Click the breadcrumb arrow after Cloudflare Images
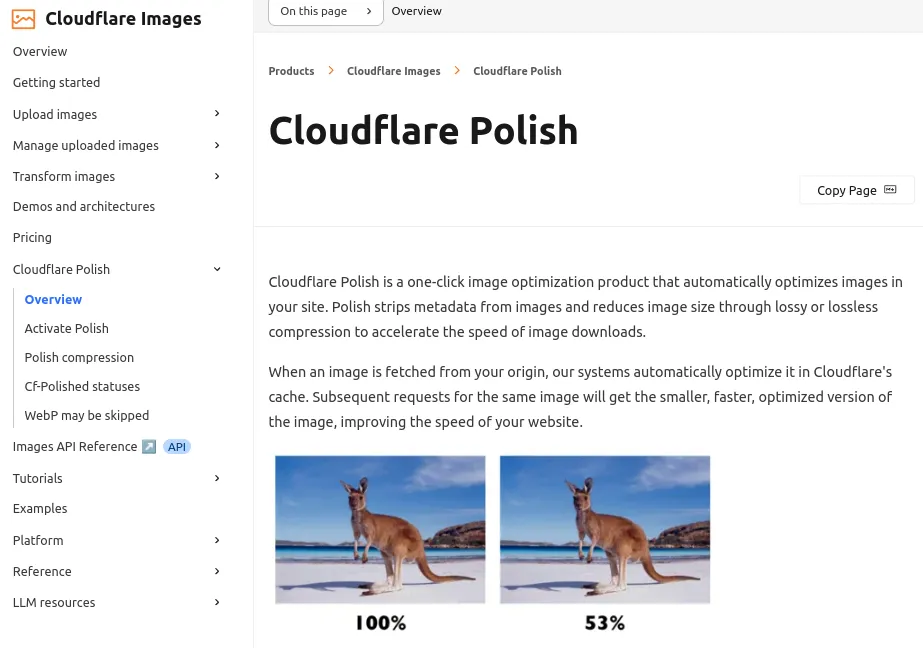The height and width of the screenshot is (648, 923). point(457,70)
